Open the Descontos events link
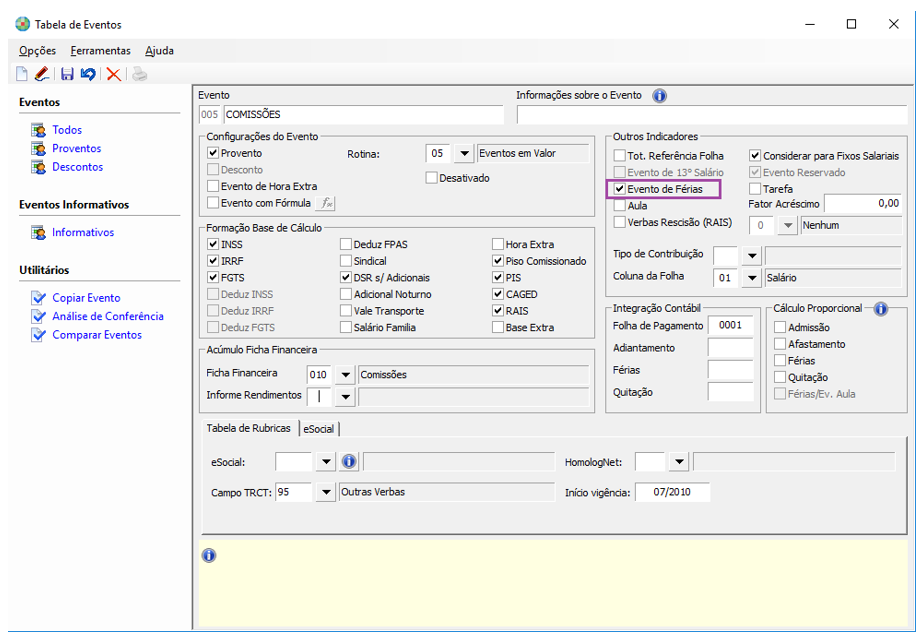 pos(78,167)
